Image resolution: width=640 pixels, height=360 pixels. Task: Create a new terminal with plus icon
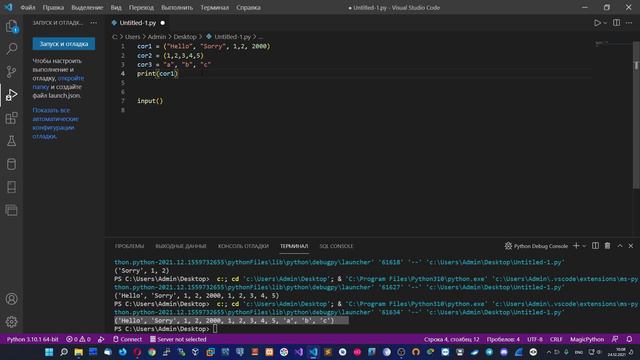click(576, 246)
